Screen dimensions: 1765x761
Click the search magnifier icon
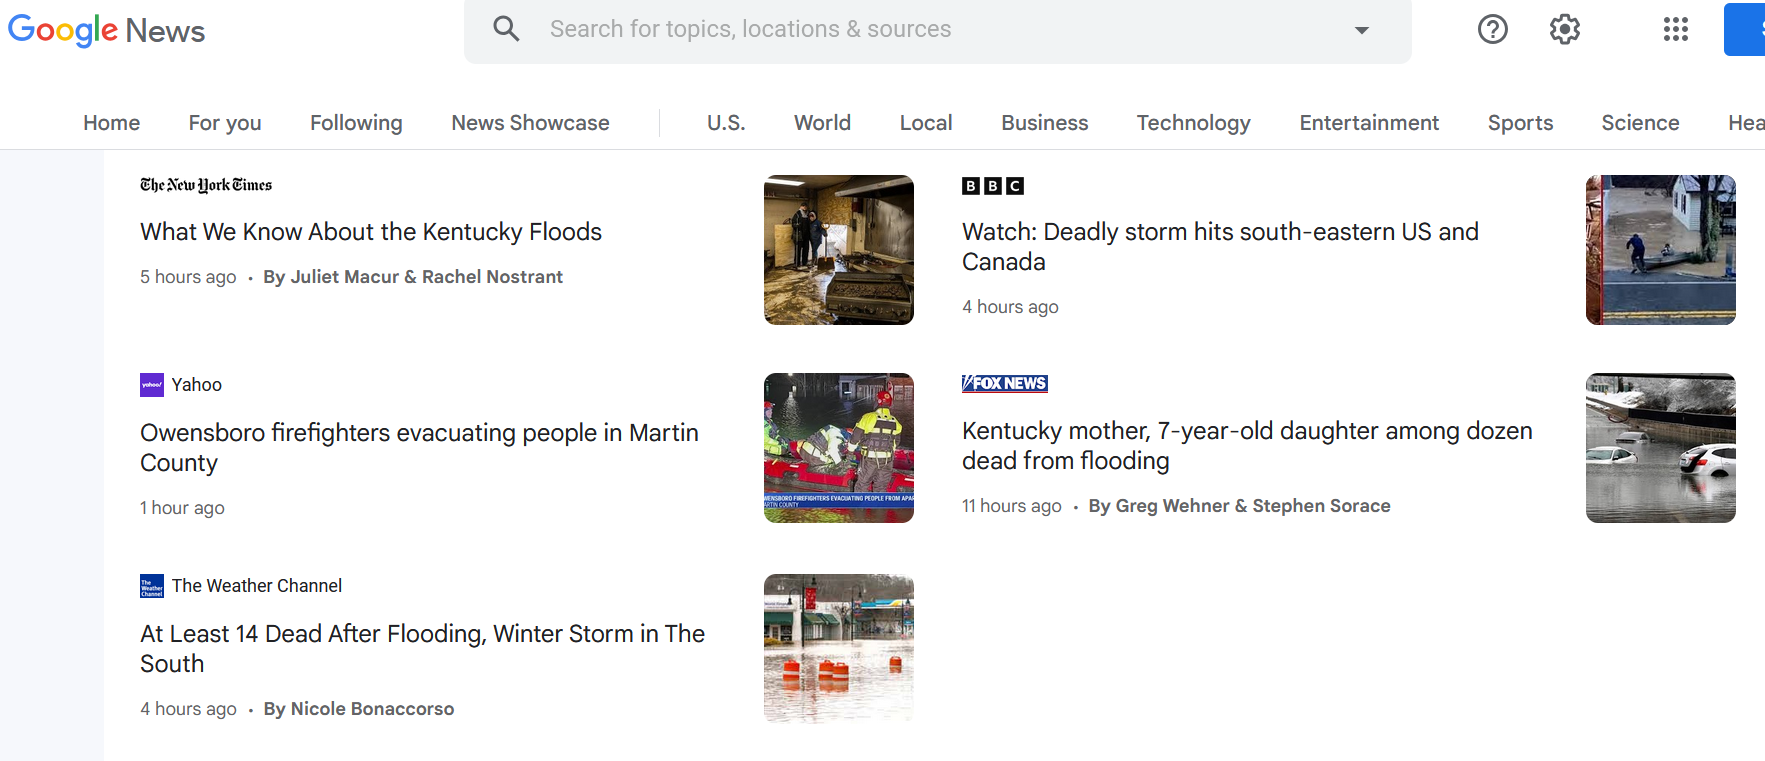(507, 29)
